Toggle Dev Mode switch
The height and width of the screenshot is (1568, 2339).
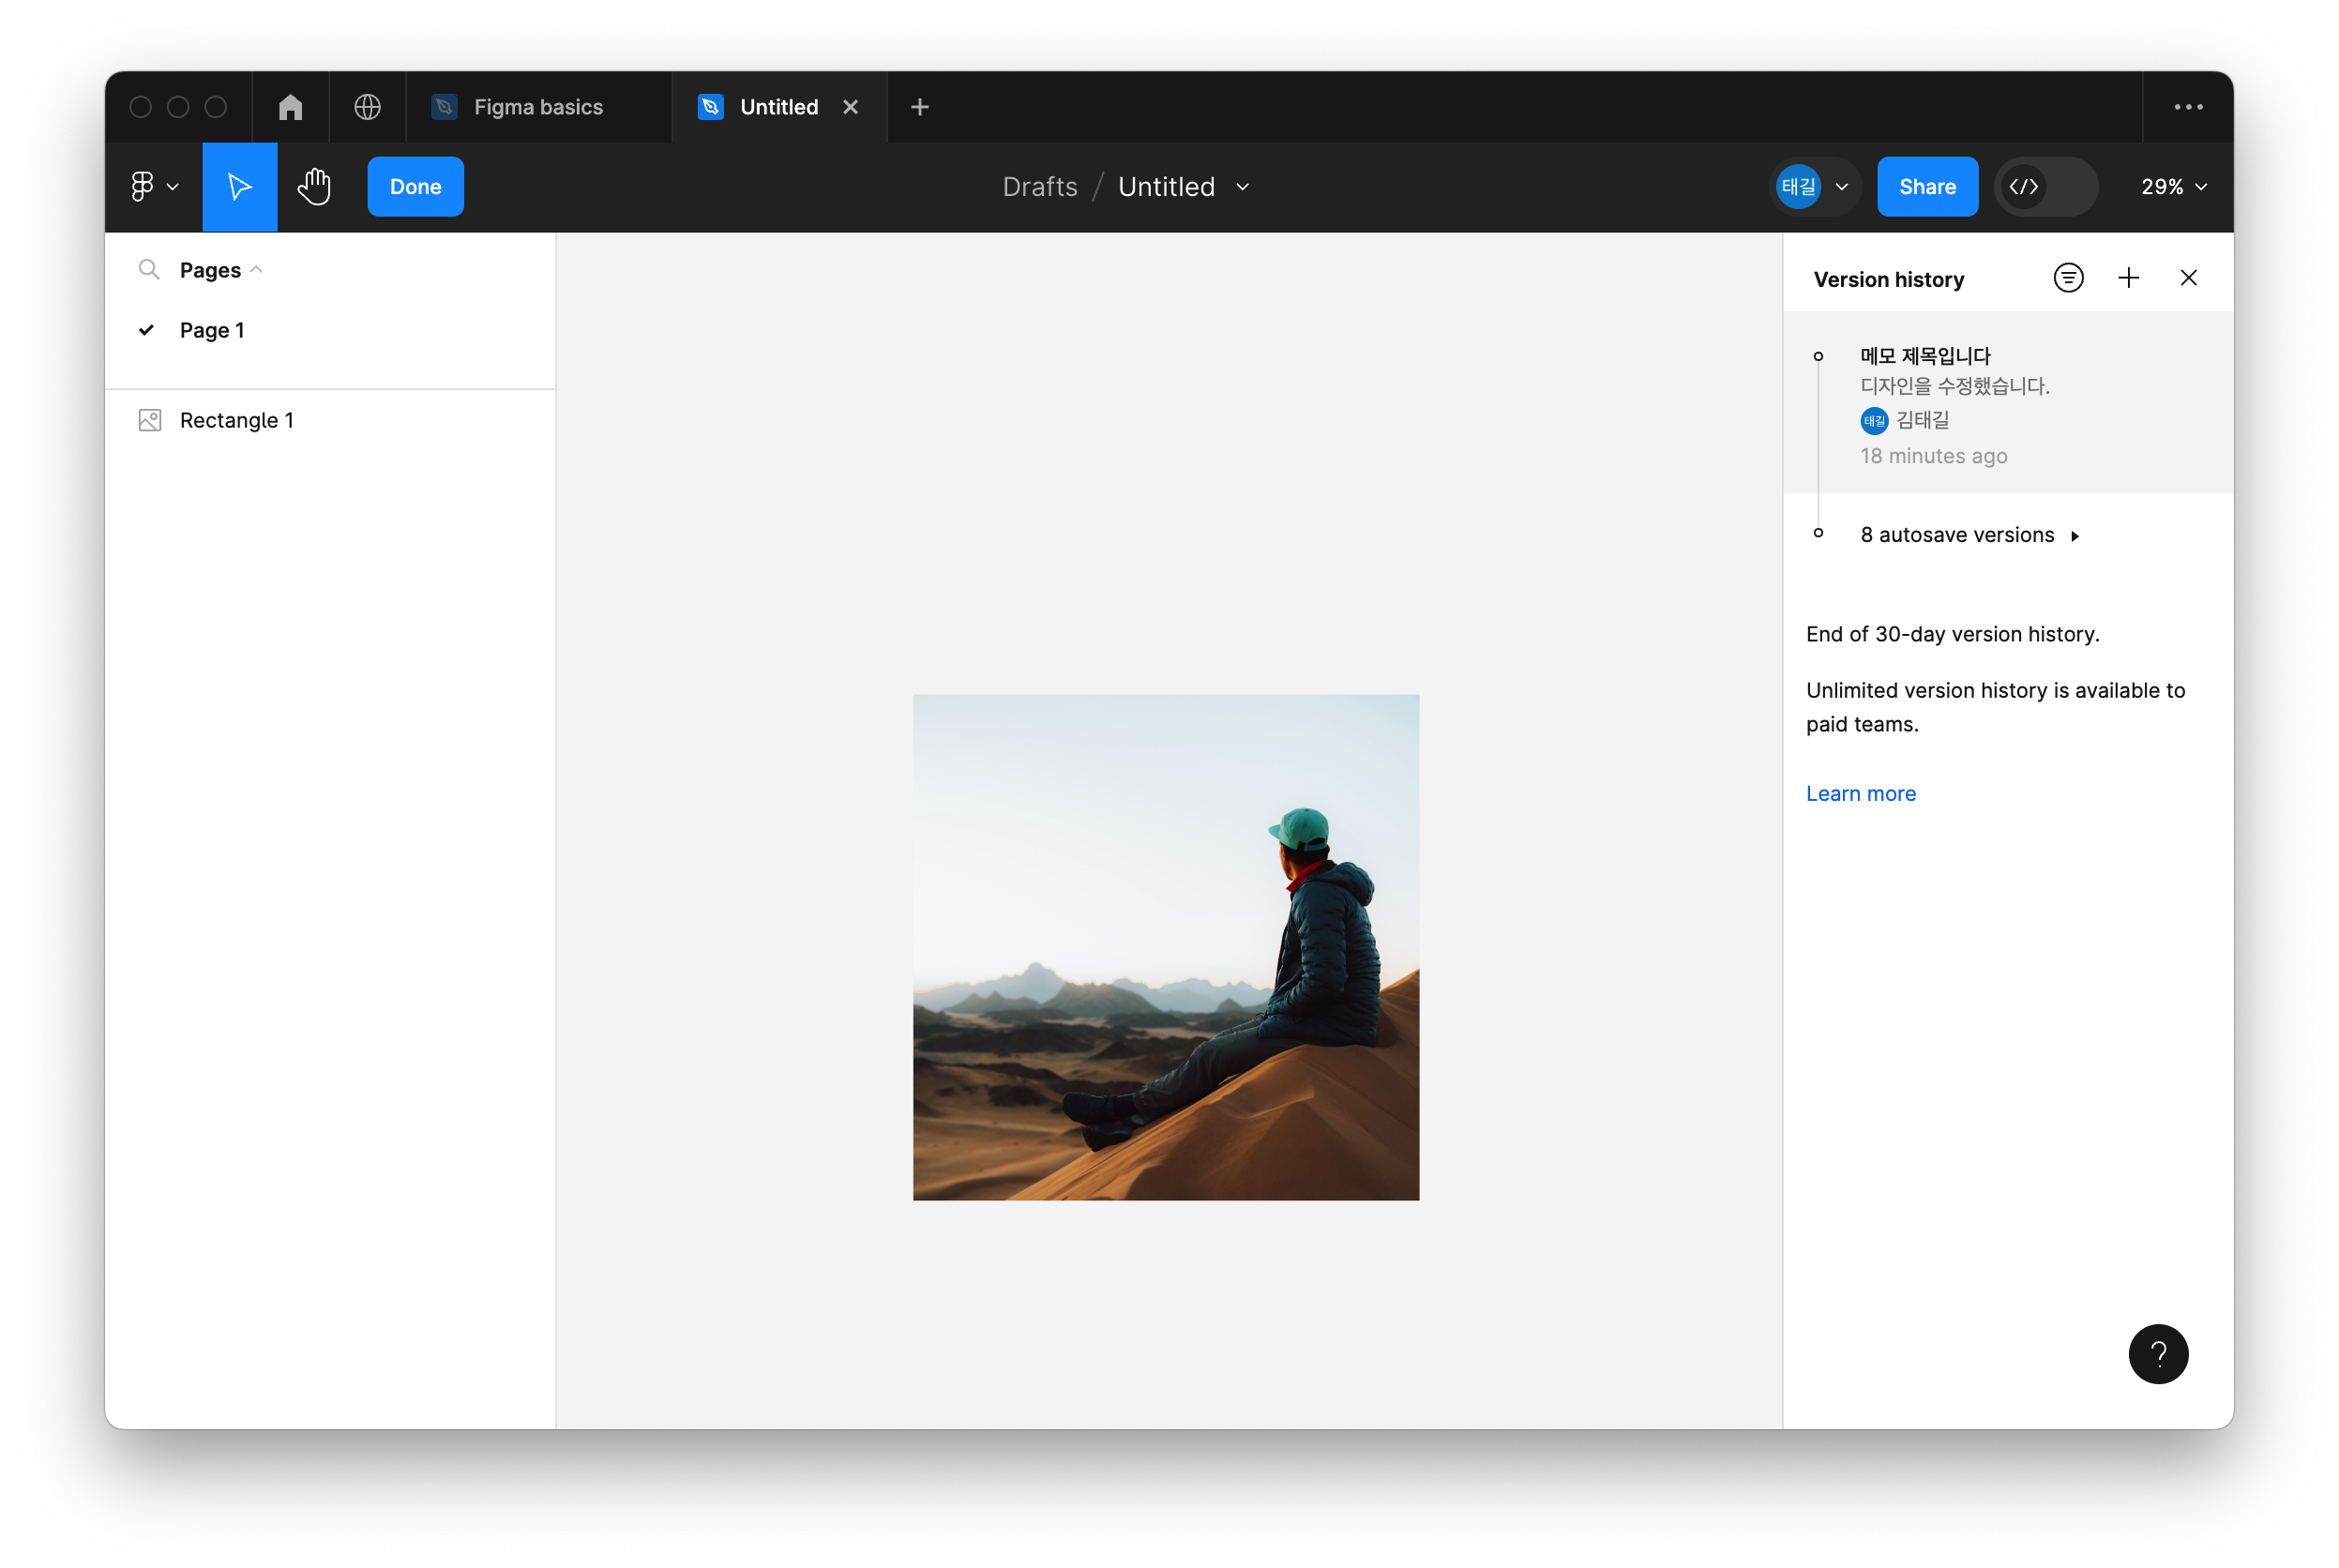(2045, 187)
